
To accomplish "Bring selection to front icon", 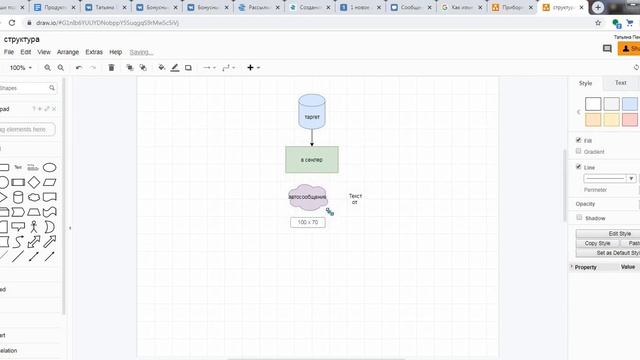I will point(130,68).
